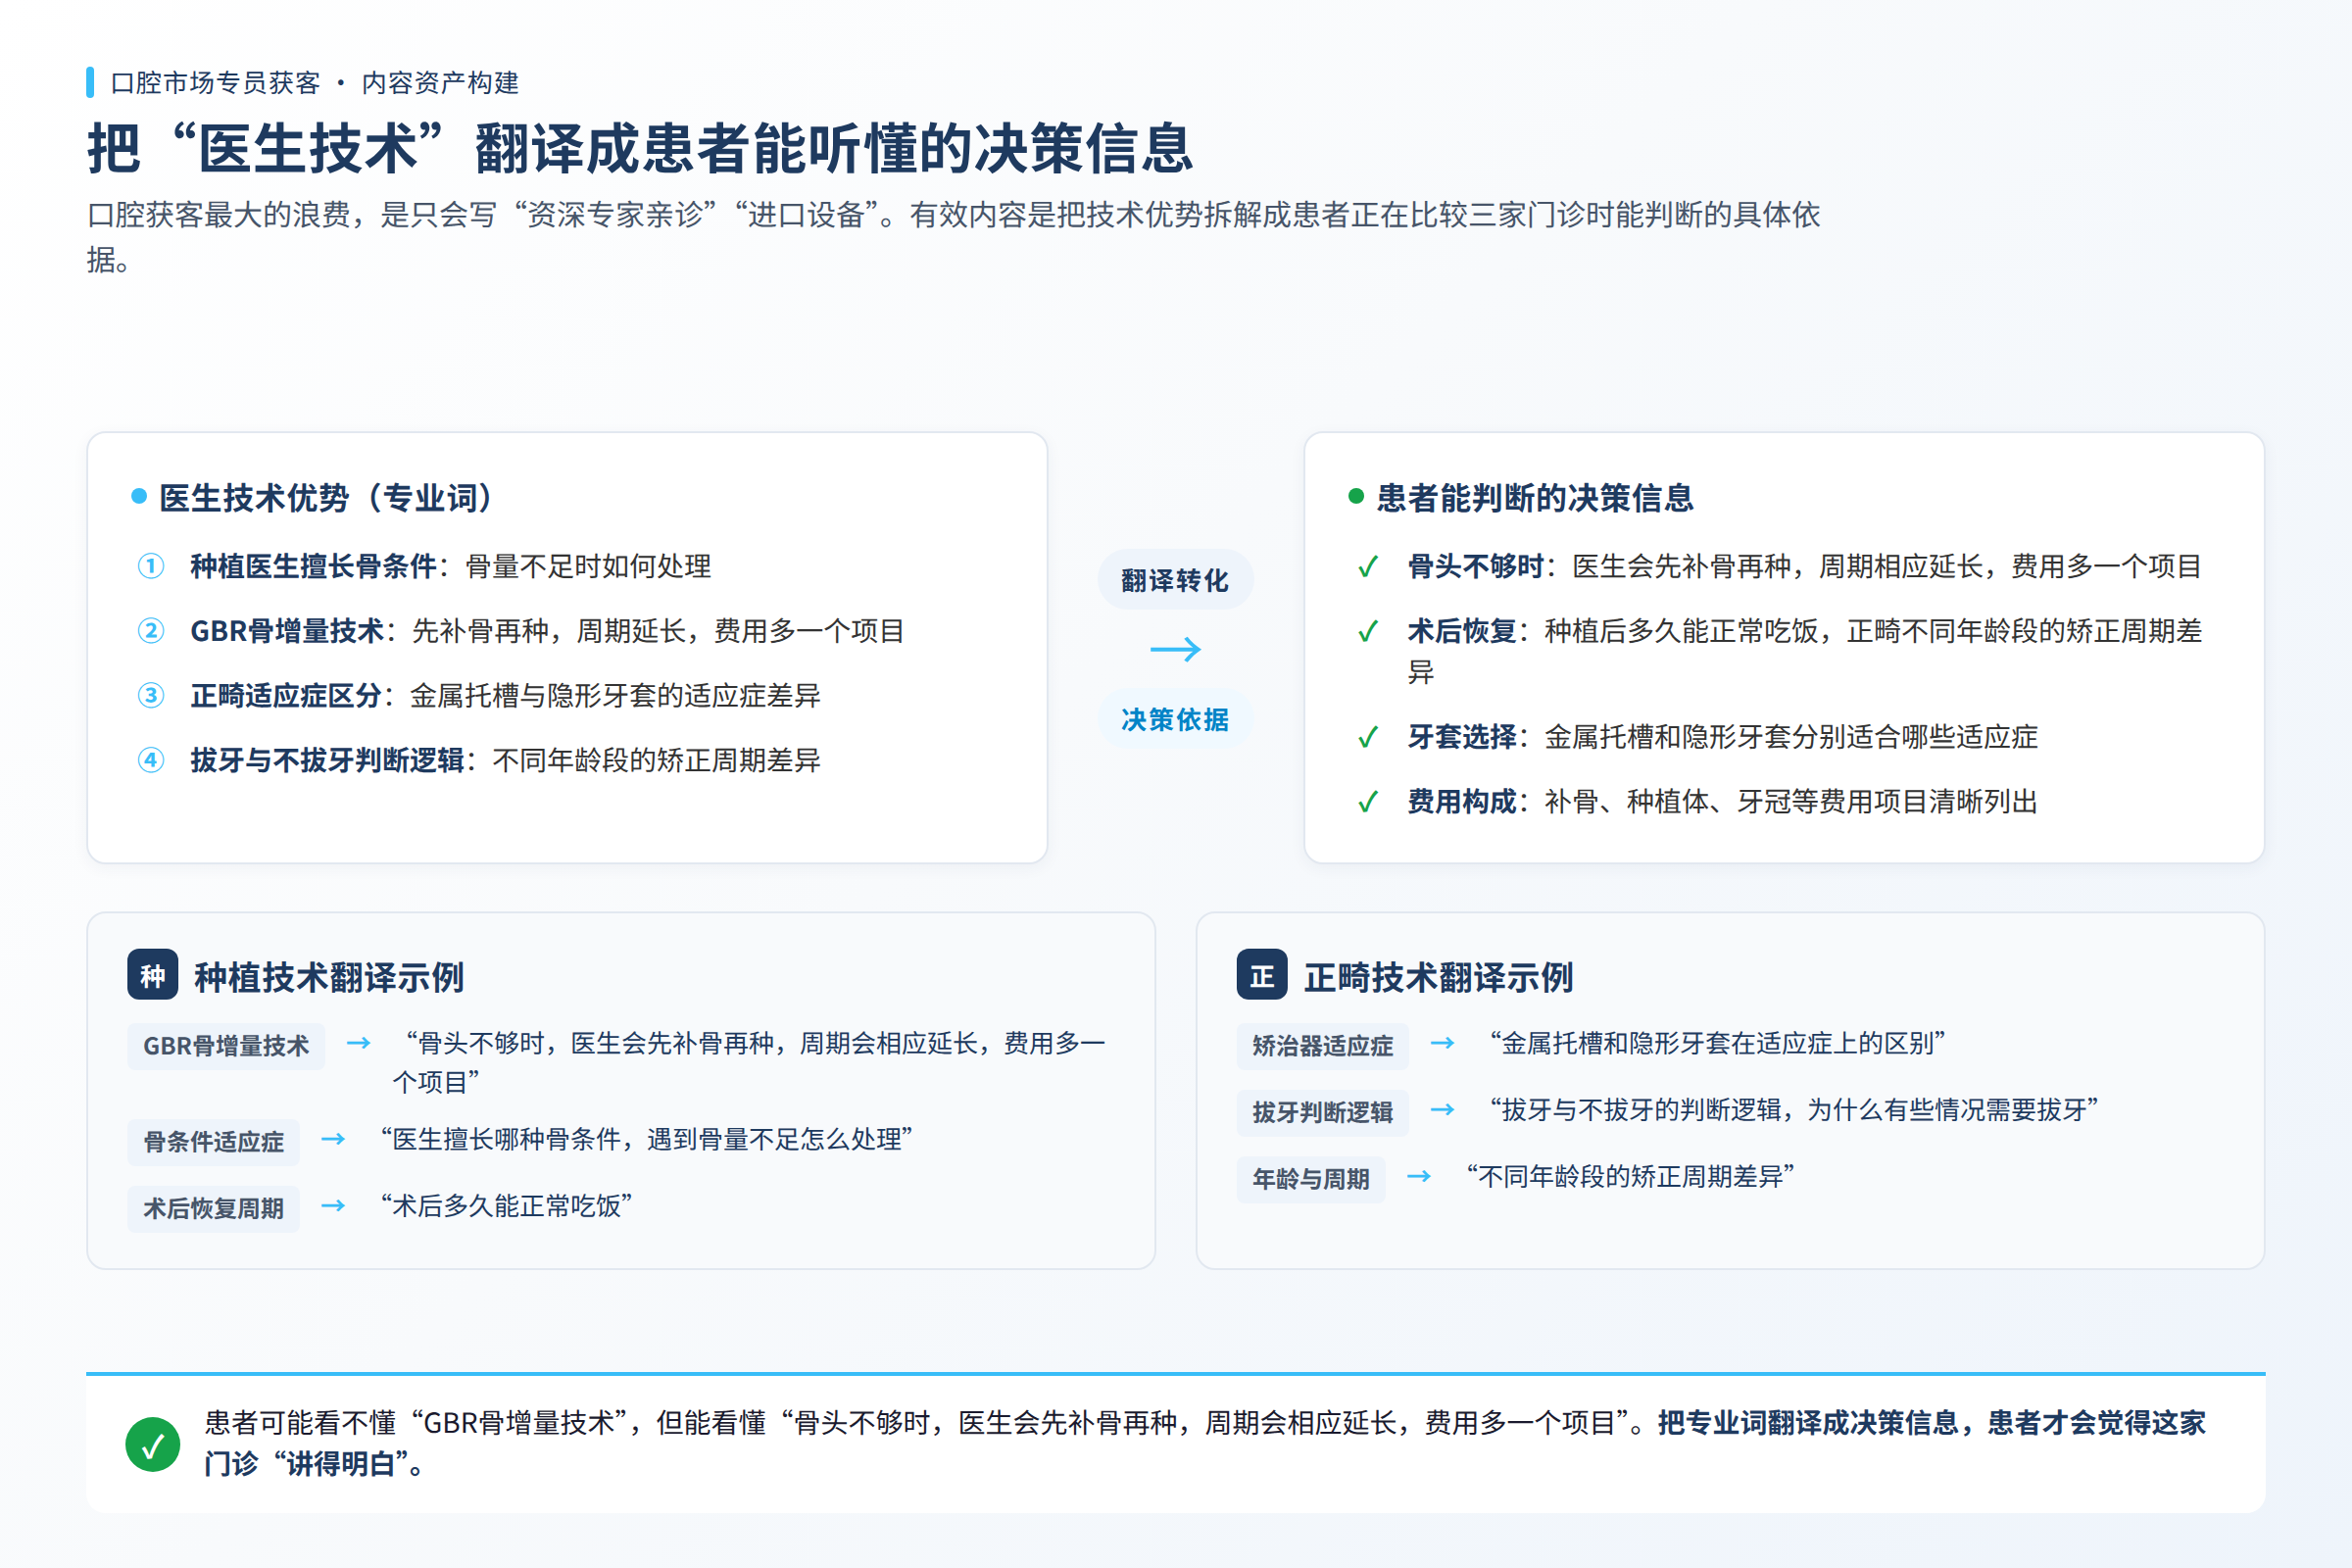Click the 正 badge beside 正畸技术翻译示例
Screen dimensions: 2352x1568
click(1262, 975)
